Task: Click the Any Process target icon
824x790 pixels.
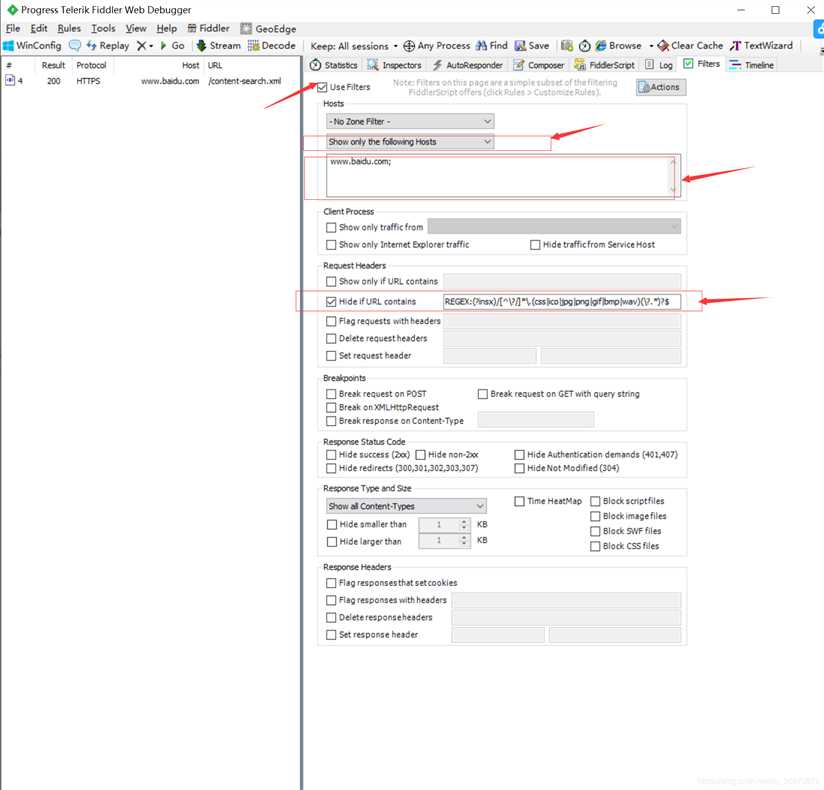Action: [409, 46]
